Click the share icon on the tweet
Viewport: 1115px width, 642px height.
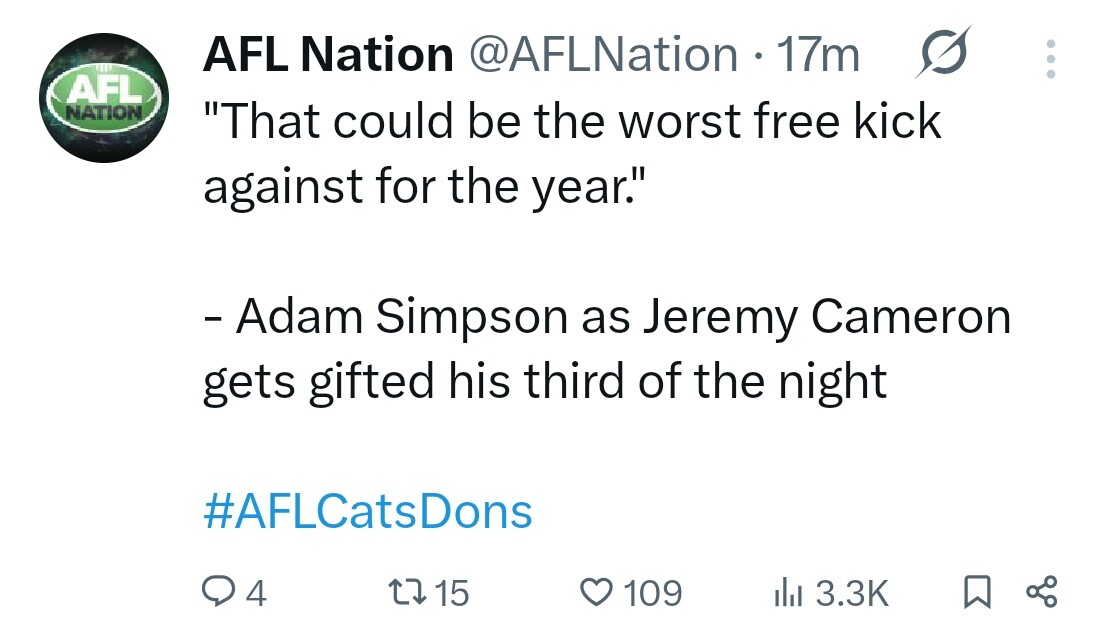pyautogui.click(x=1041, y=593)
